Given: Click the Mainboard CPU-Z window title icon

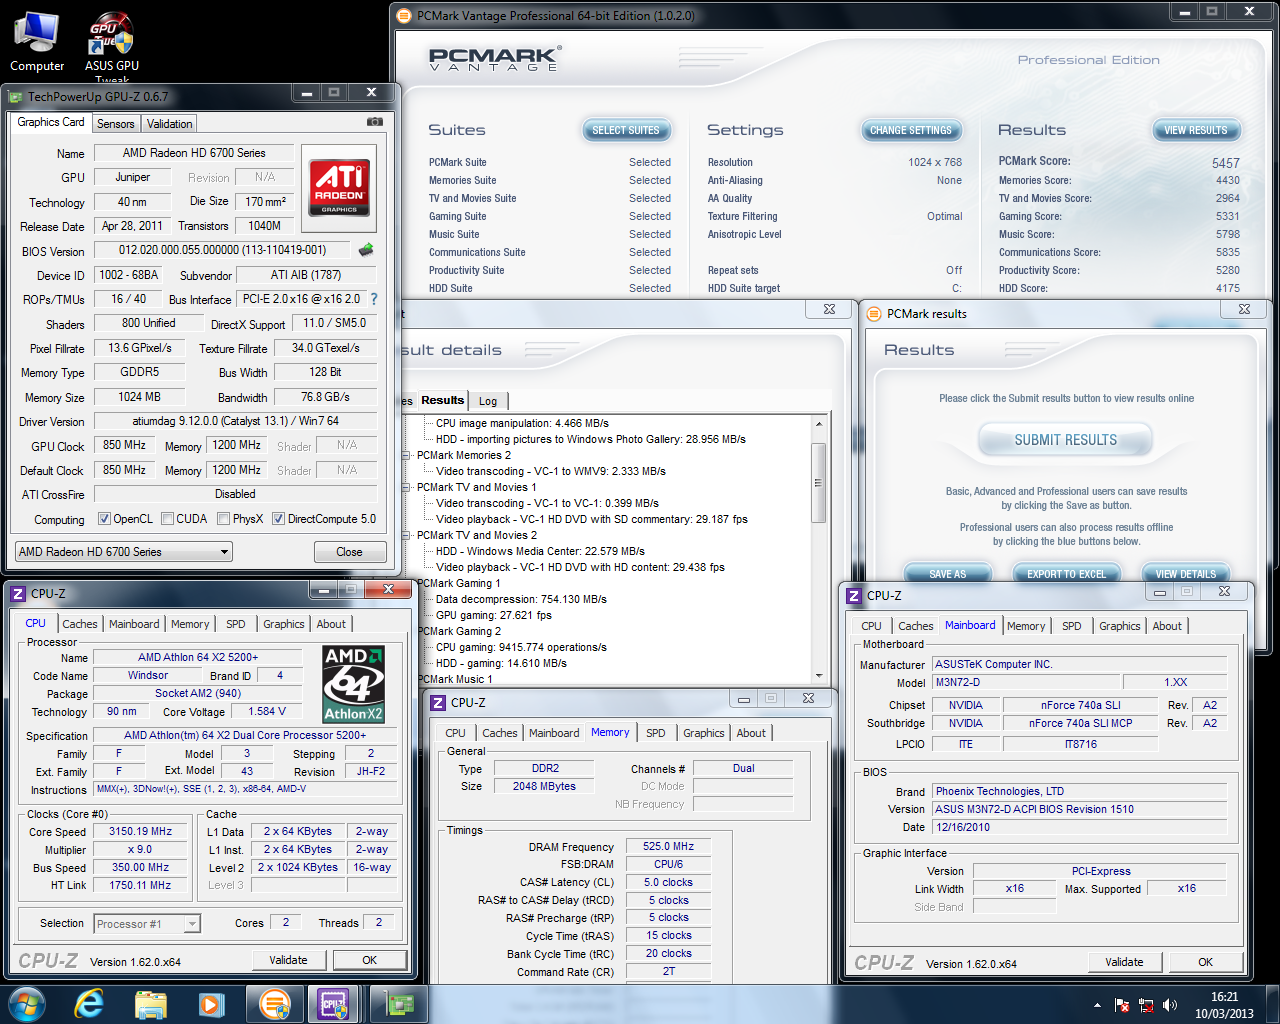Looking at the screenshot, I should tap(854, 596).
